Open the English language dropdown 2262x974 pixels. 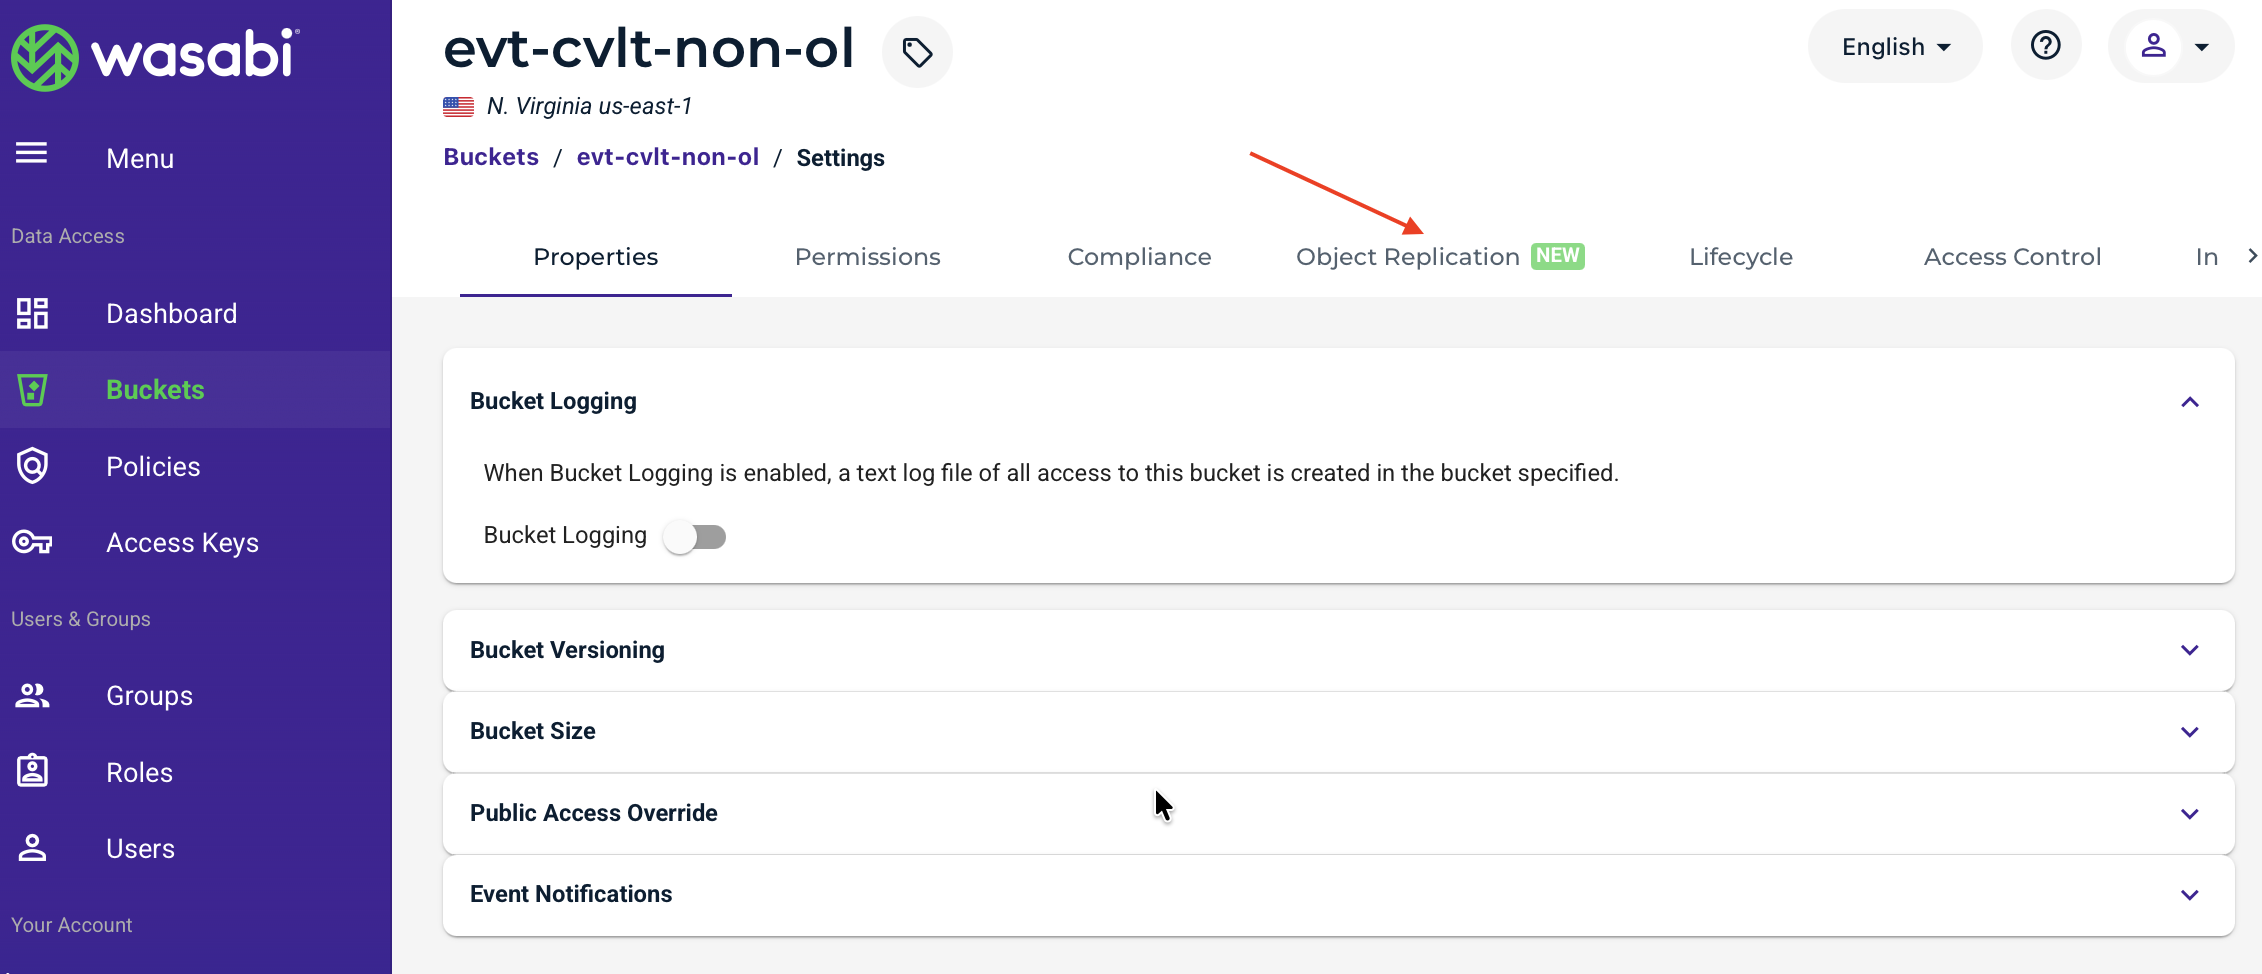tap(1895, 46)
